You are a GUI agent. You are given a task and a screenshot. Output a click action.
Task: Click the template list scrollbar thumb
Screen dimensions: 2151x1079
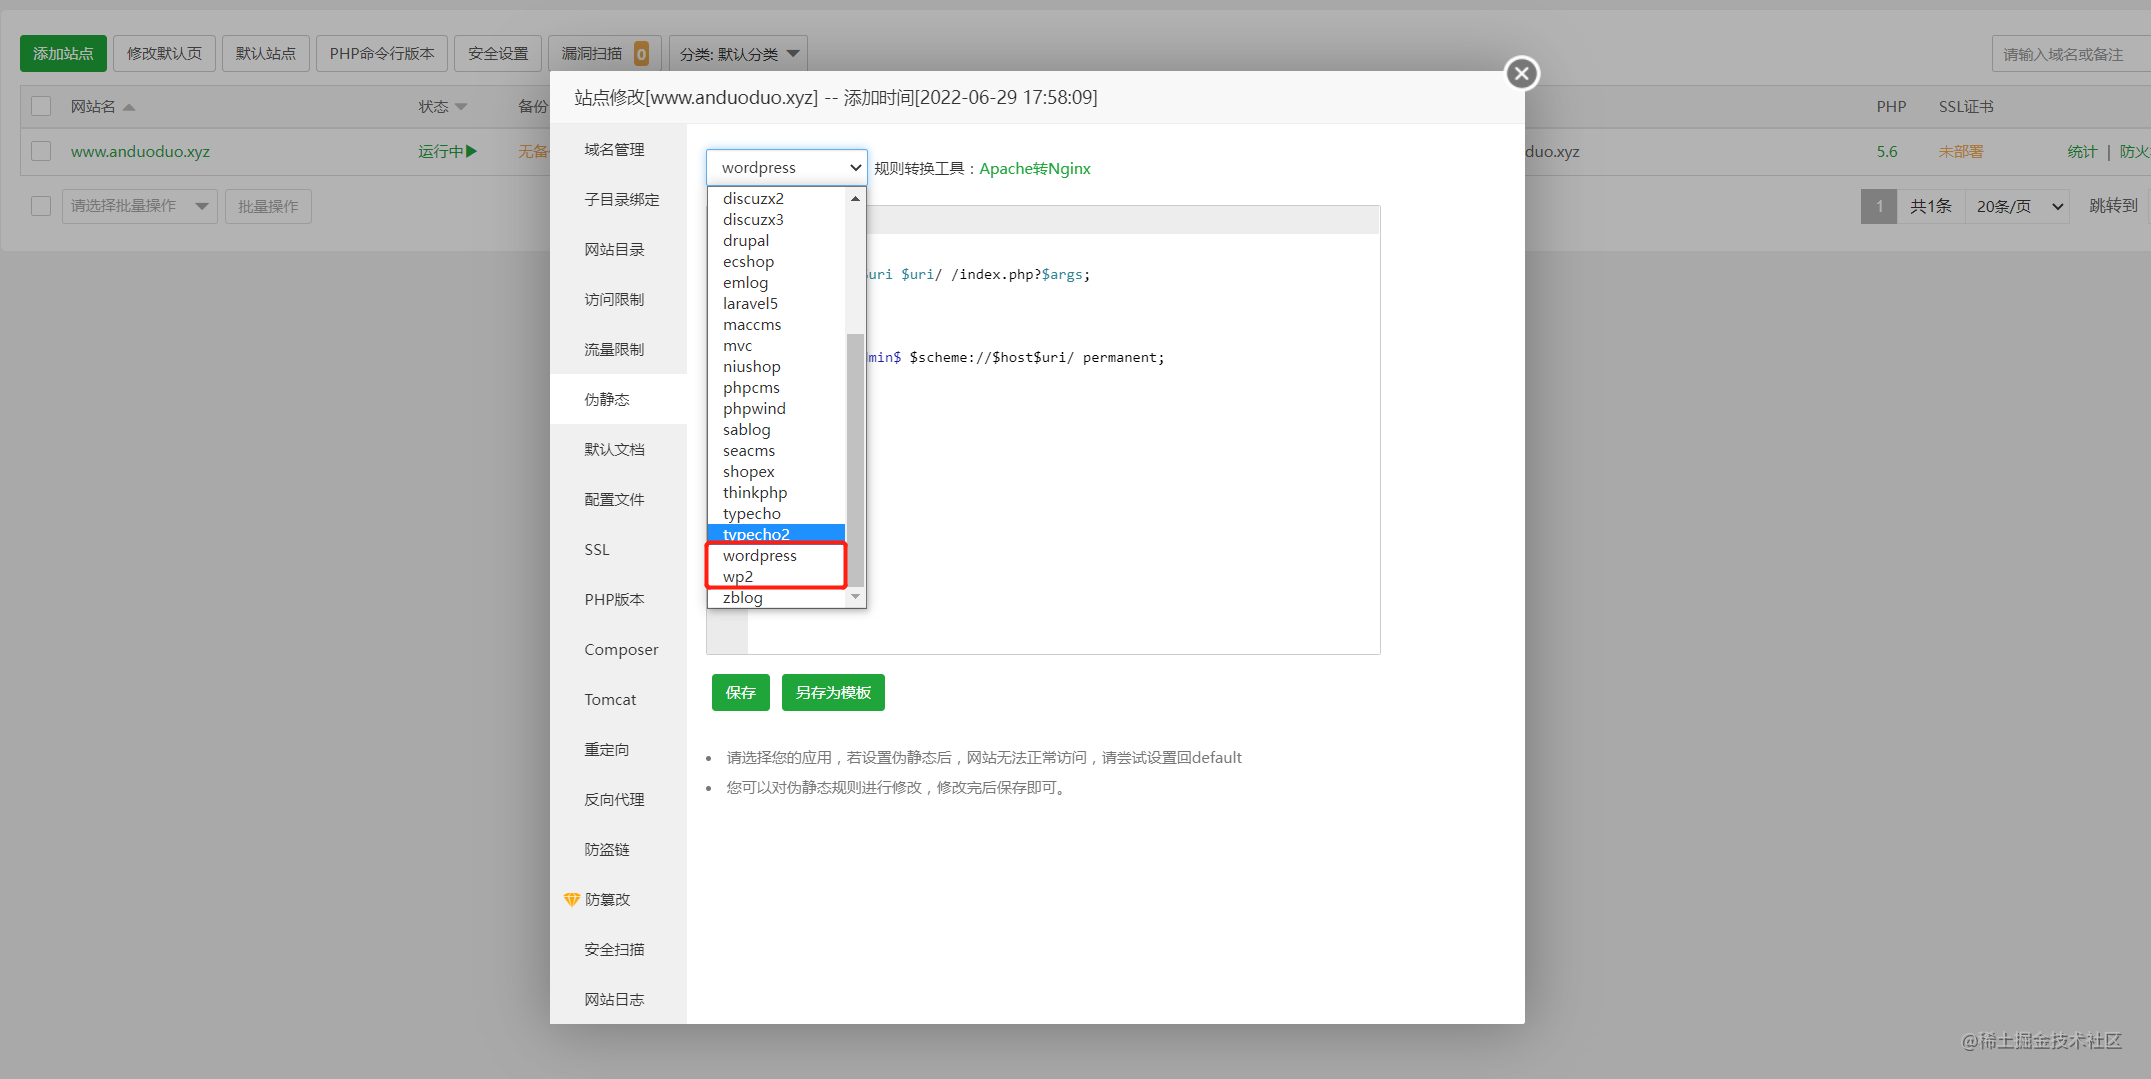(855, 460)
